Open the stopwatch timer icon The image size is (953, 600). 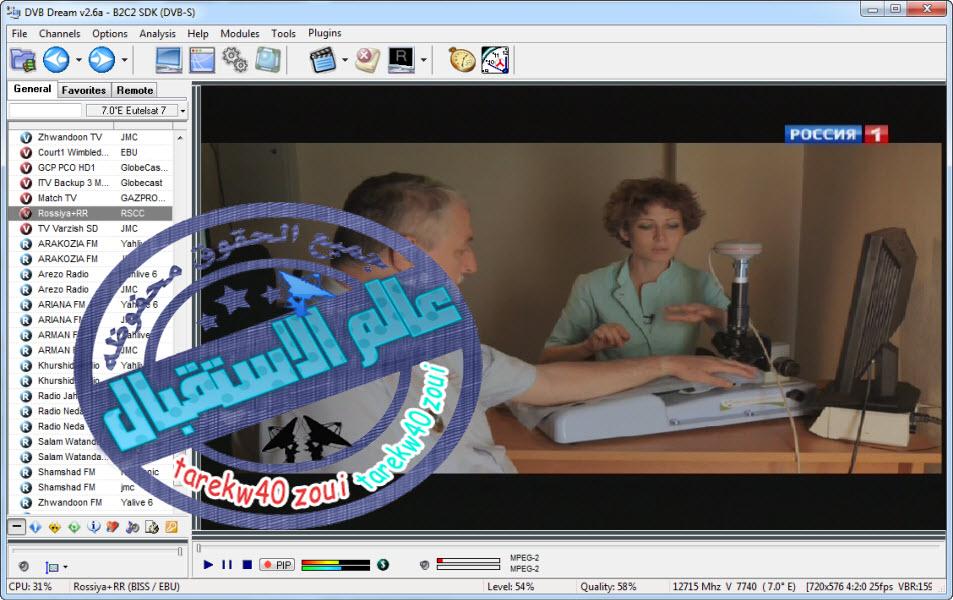[462, 60]
